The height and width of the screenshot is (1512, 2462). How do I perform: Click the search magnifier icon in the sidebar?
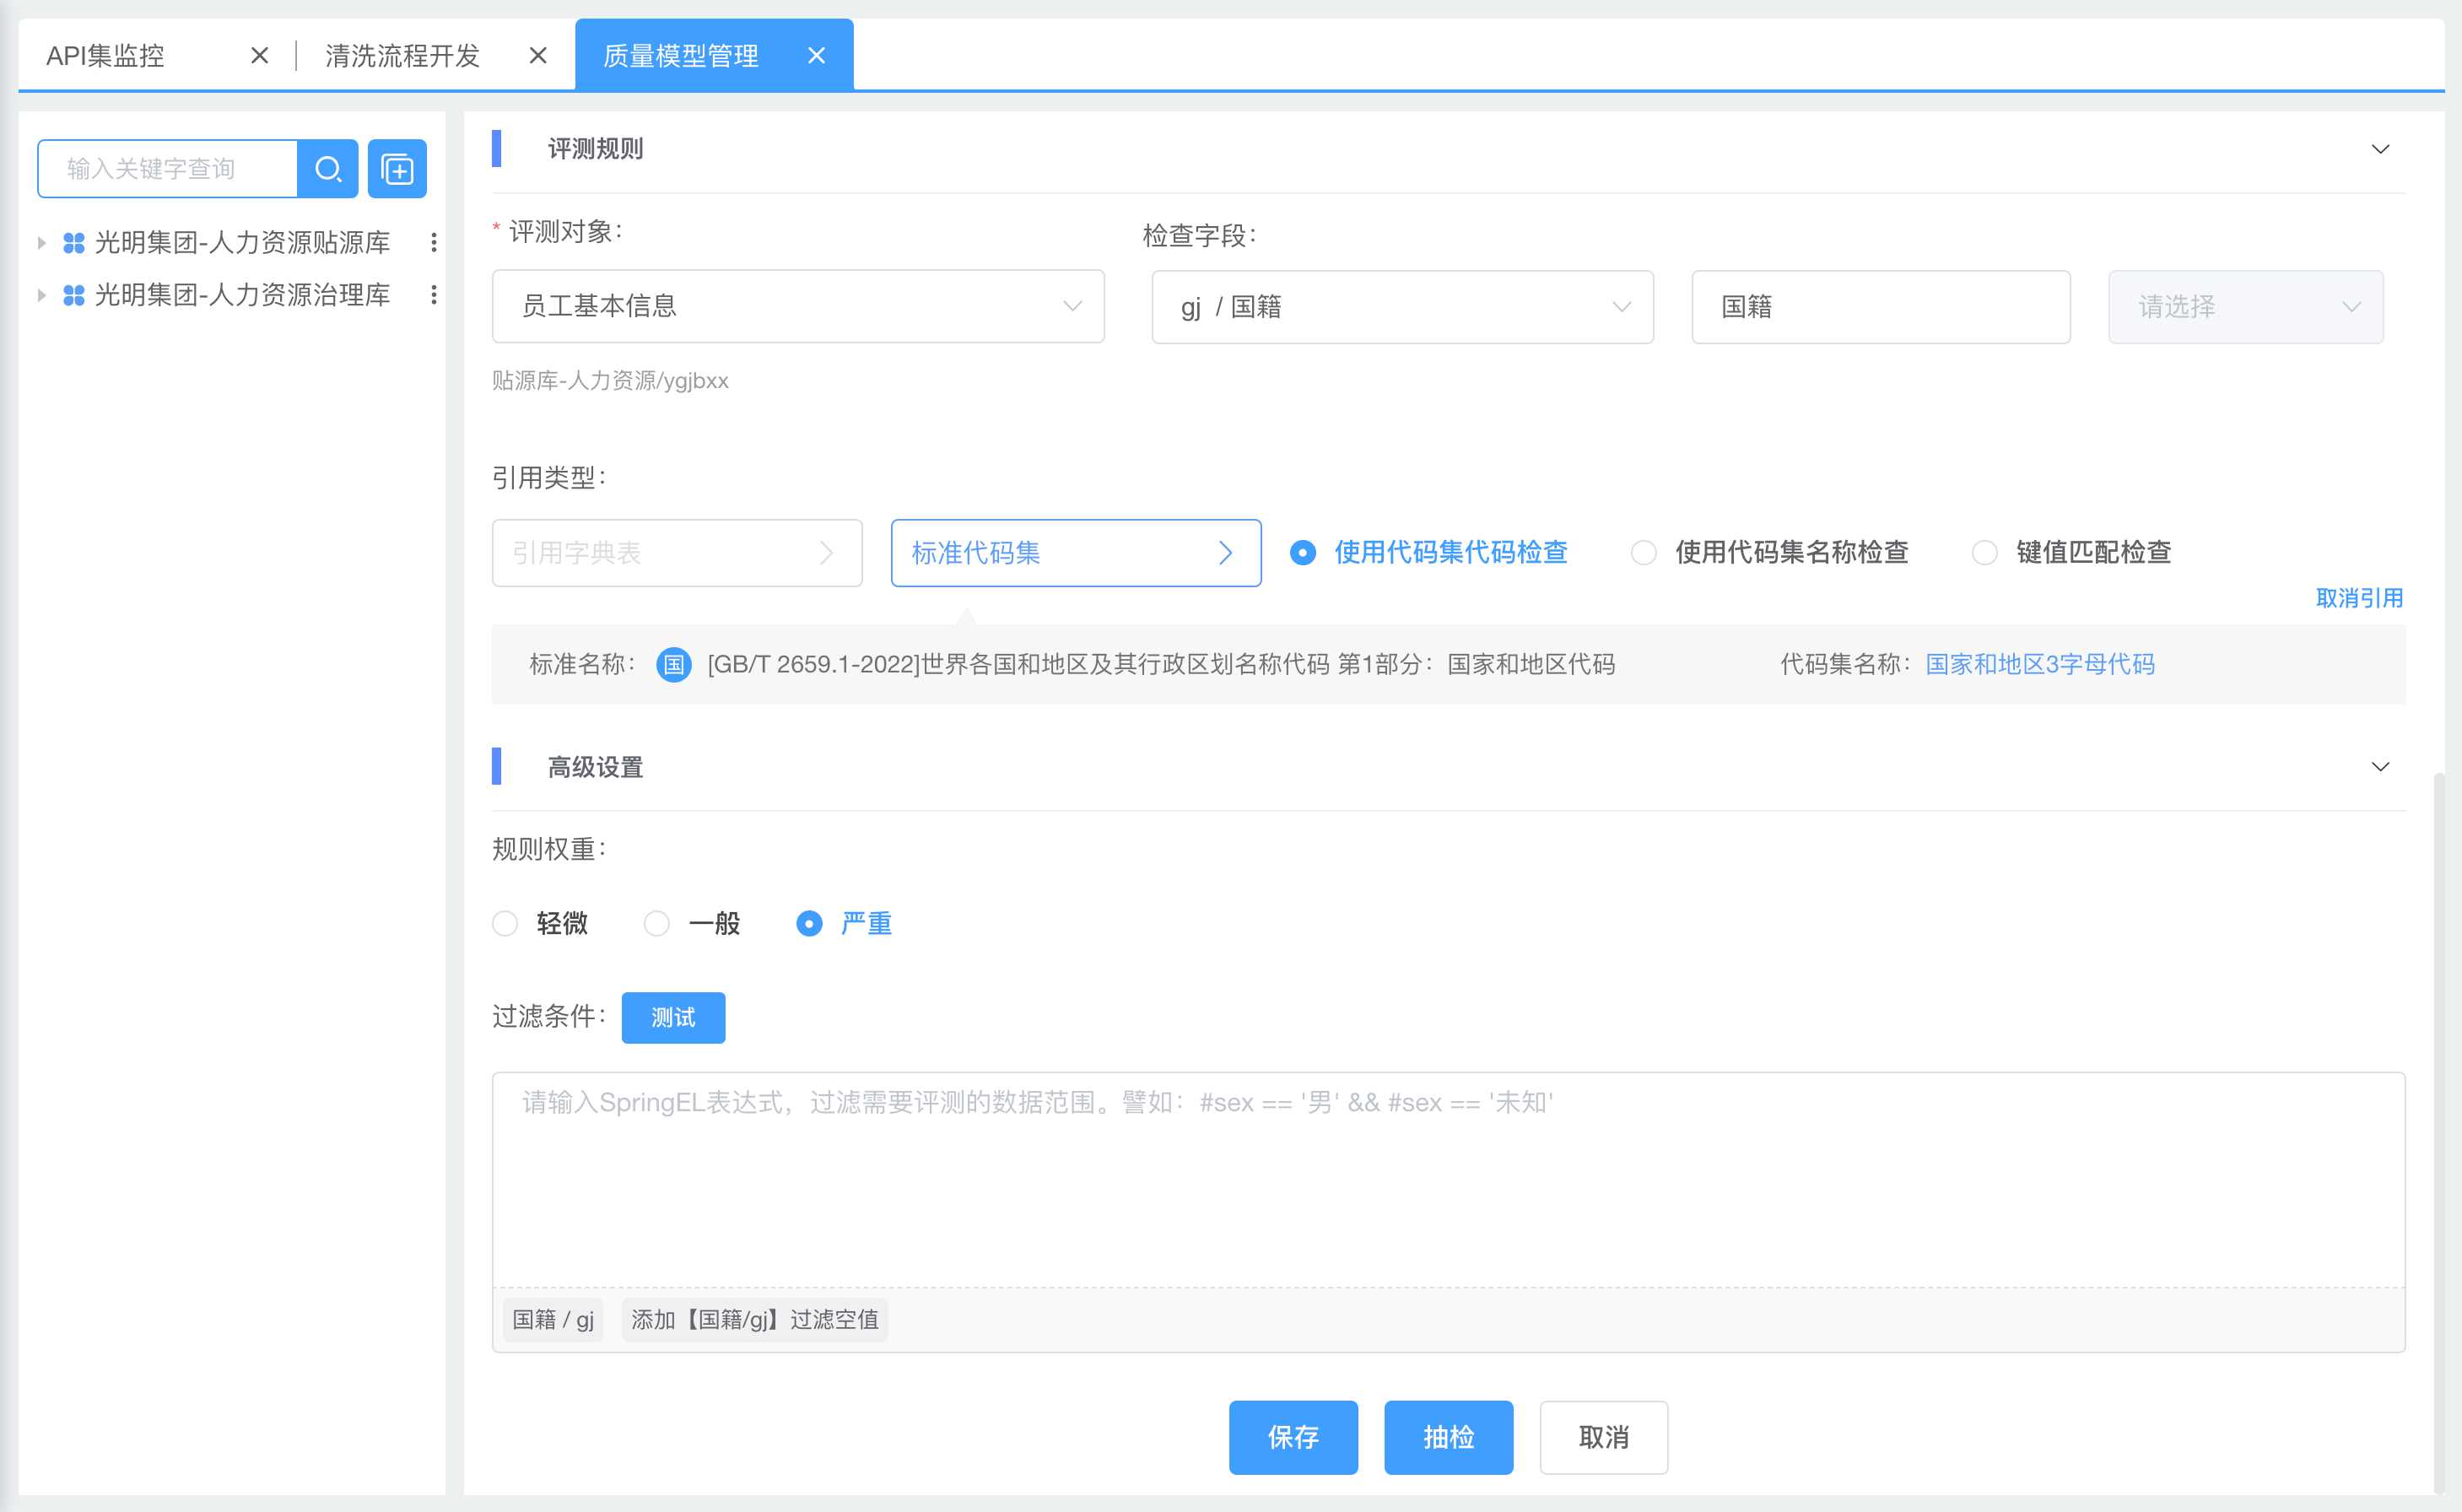pos(328,168)
